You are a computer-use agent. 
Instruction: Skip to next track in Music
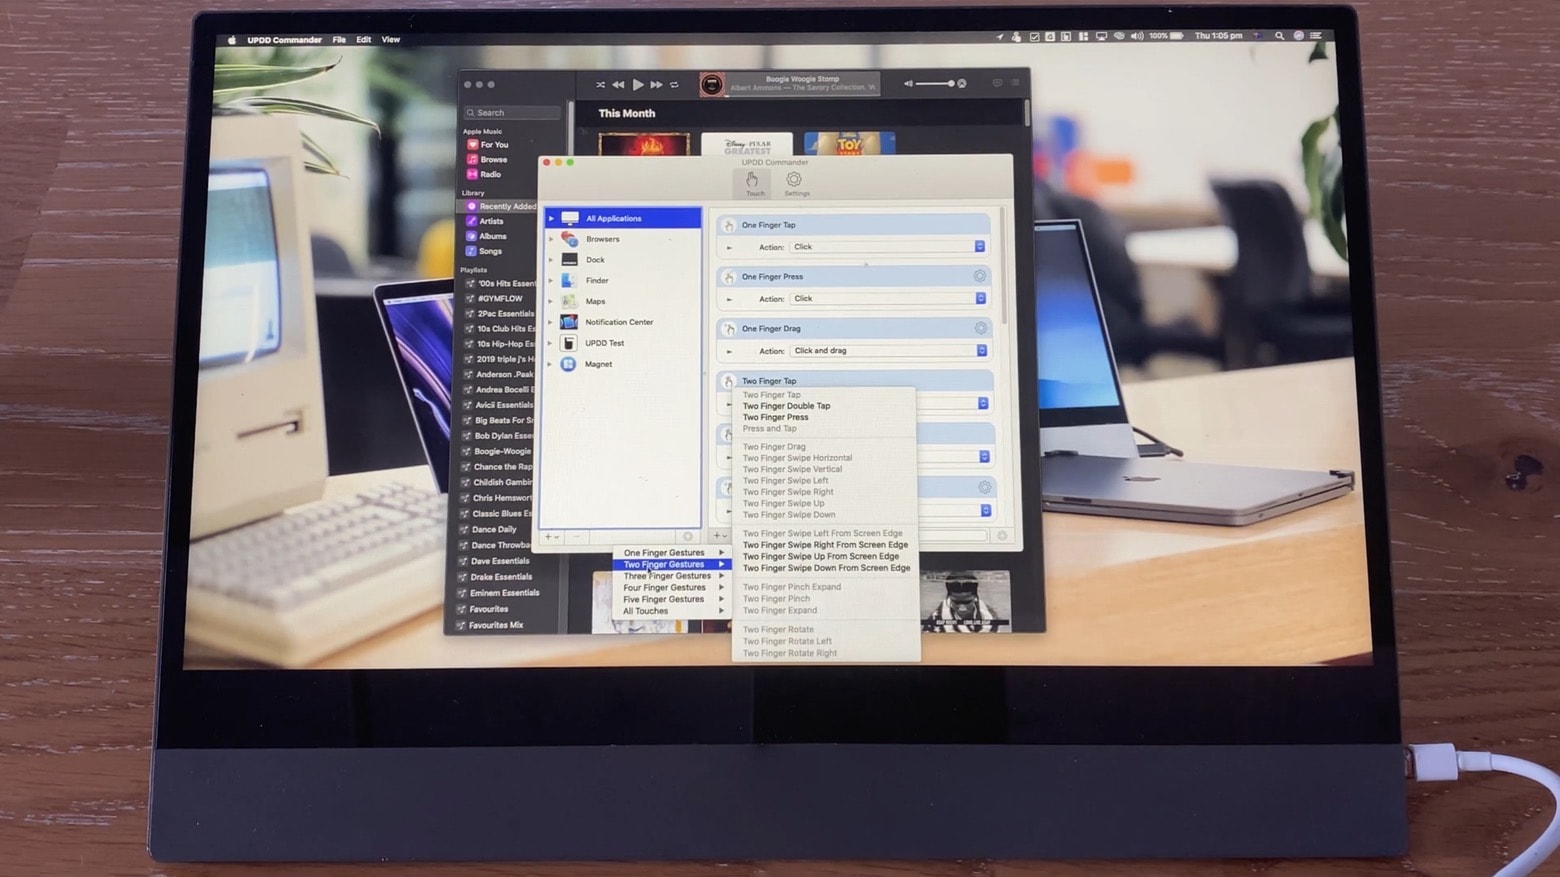[656, 85]
